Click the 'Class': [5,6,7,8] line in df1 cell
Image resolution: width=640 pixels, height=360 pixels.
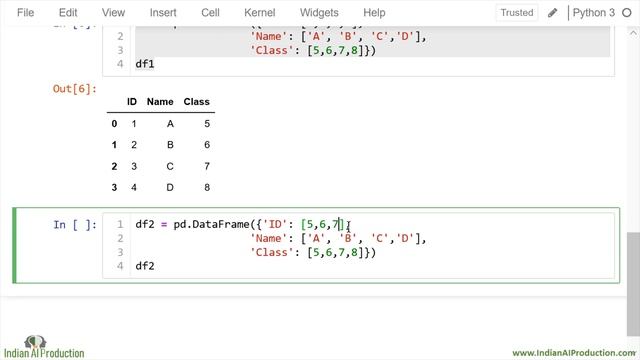[x=313, y=50]
